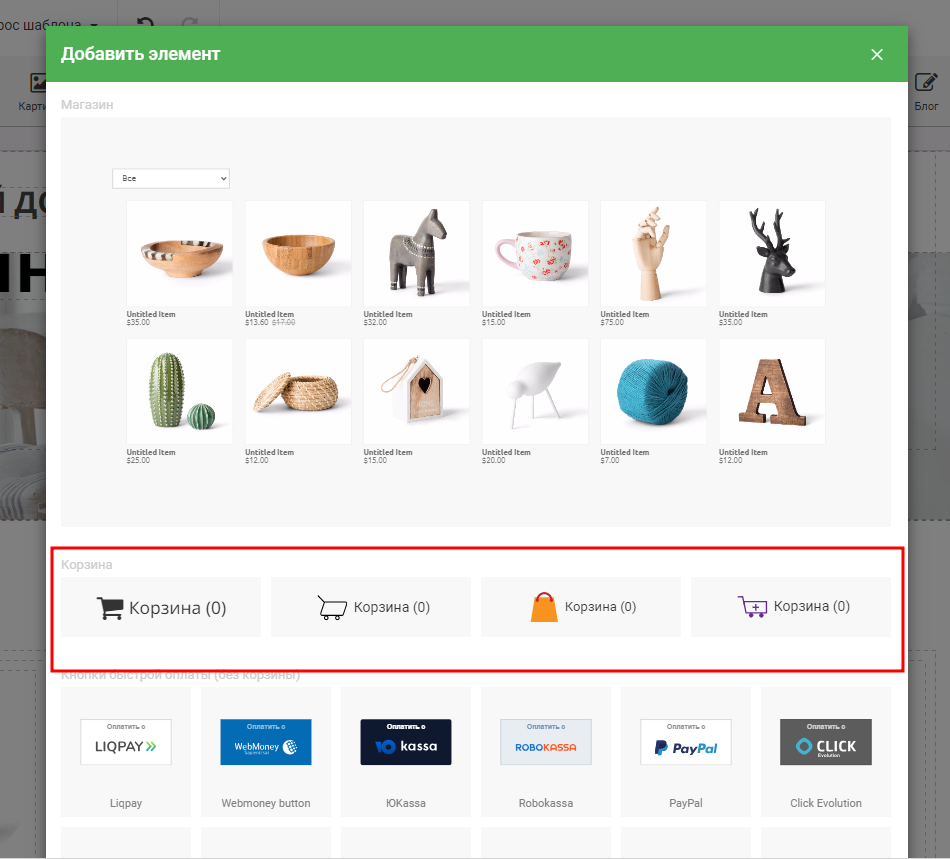Click the gray horse figurine product
Viewport: 950px width, 859px height.
point(417,254)
